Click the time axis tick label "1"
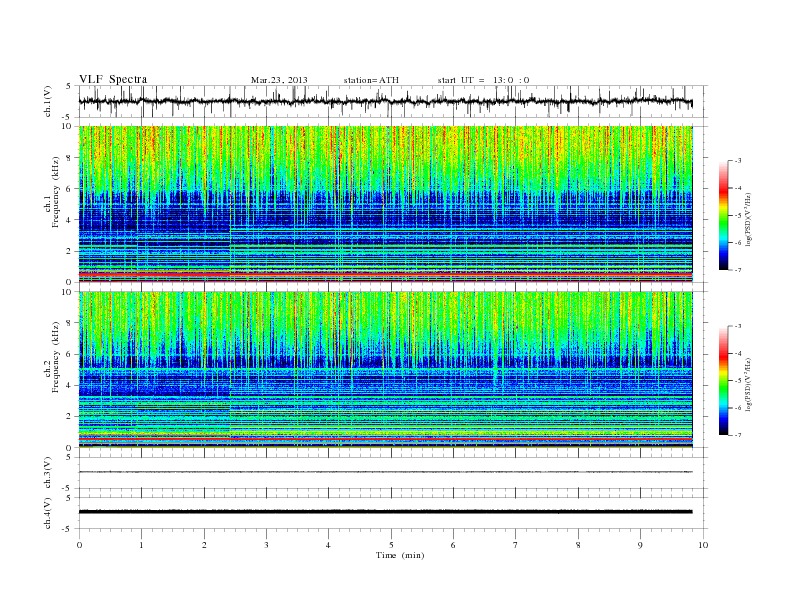Viewport: 792px width, 612px height. click(x=141, y=545)
